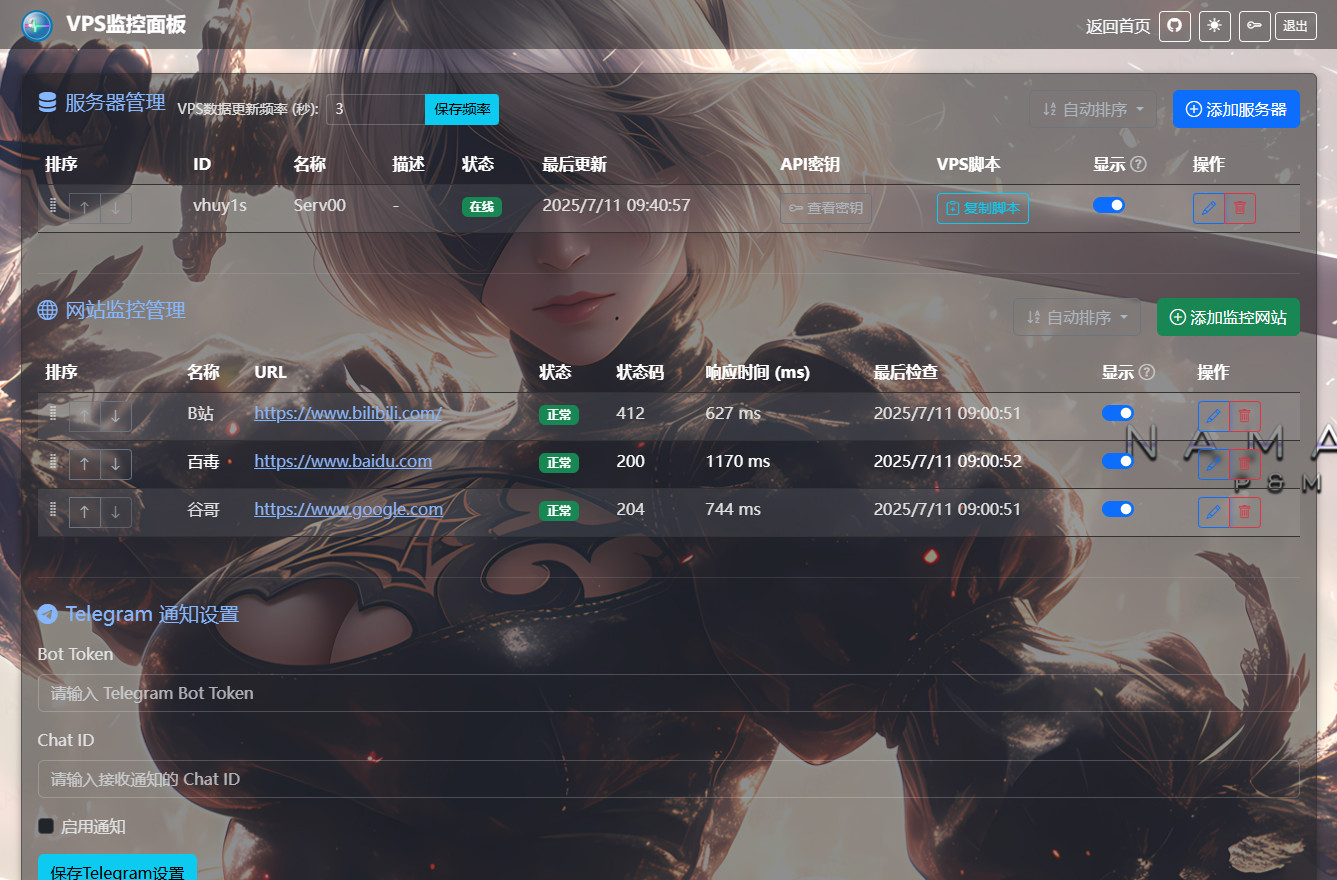Click the 添加监控网站 button
Viewport: 1337px width, 880px height.
click(x=1228, y=317)
